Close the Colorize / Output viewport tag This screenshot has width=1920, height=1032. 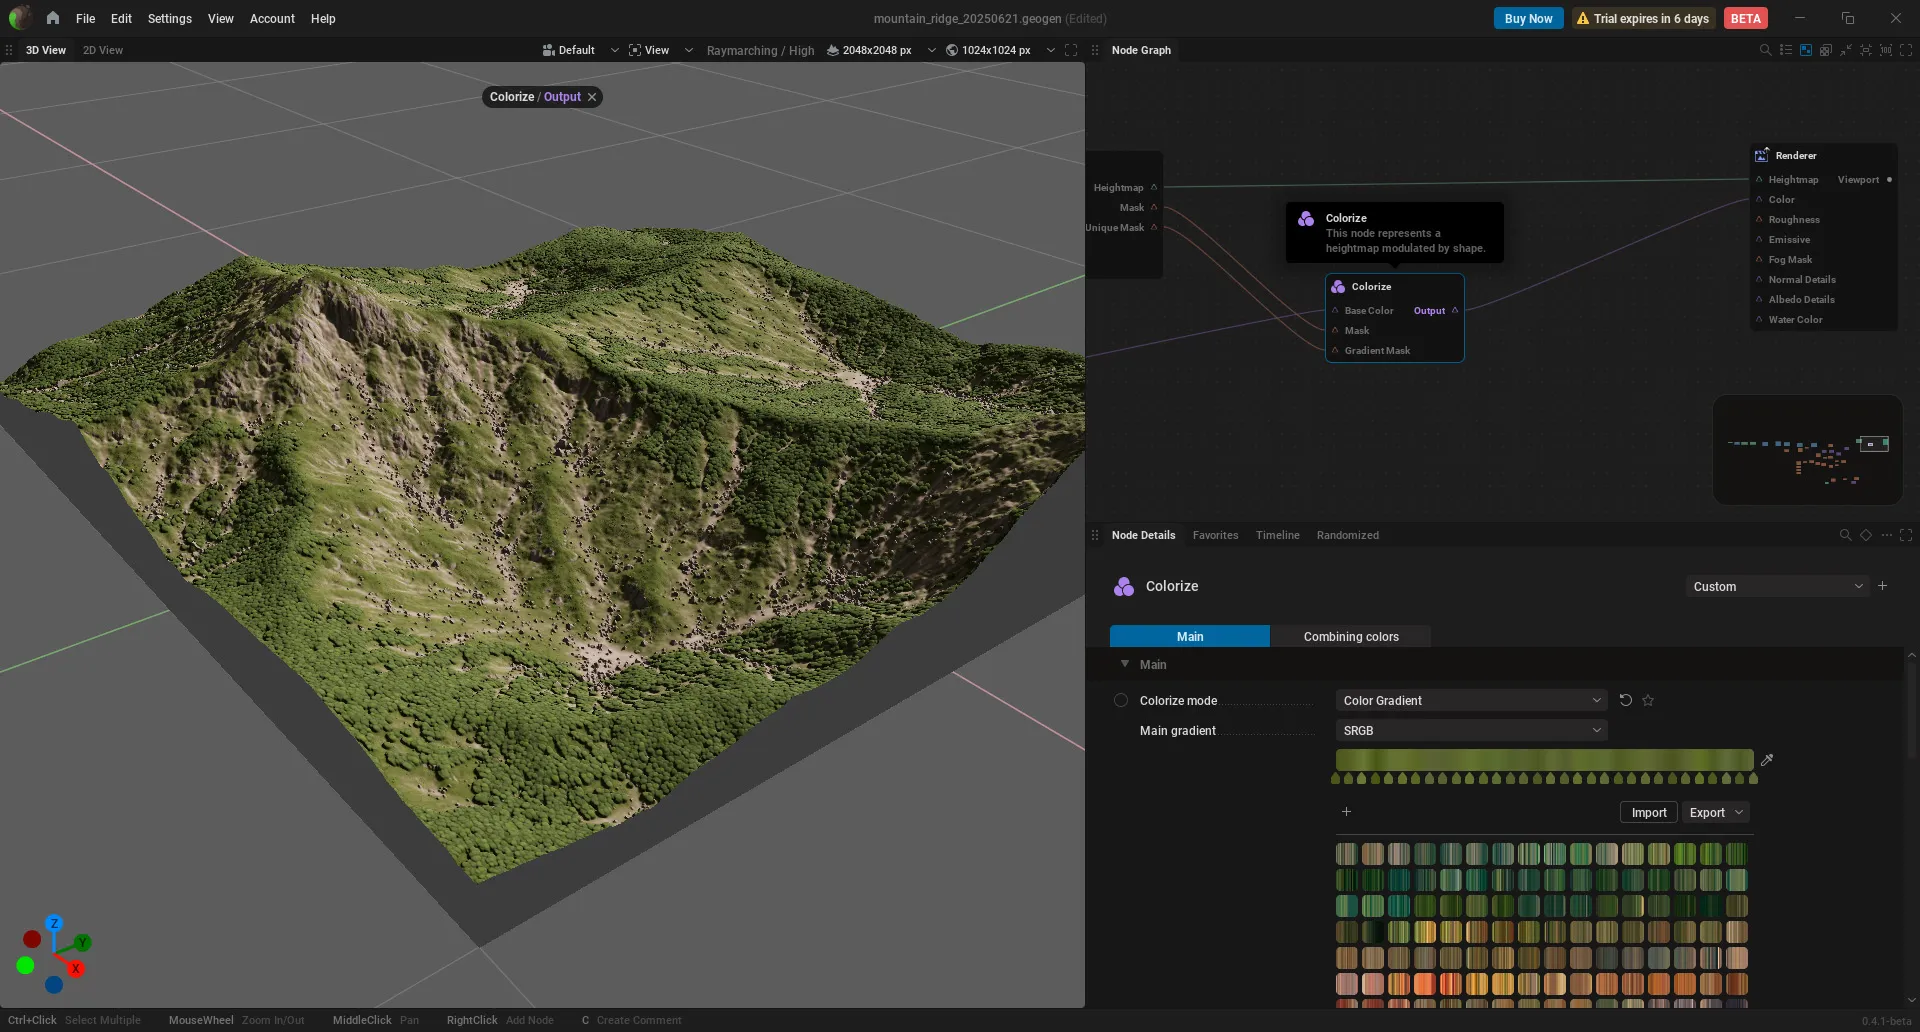[592, 97]
